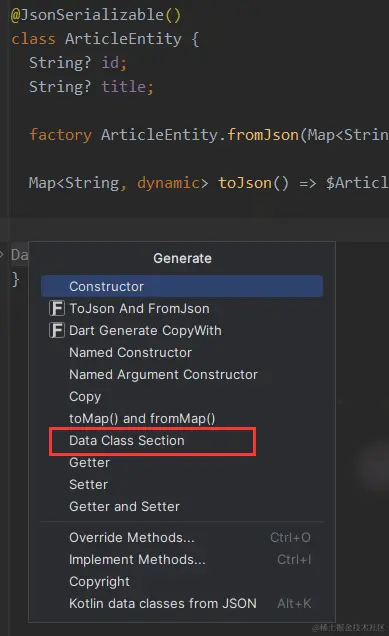Click the F icon beside ToJson And FromJson

click(x=57, y=308)
